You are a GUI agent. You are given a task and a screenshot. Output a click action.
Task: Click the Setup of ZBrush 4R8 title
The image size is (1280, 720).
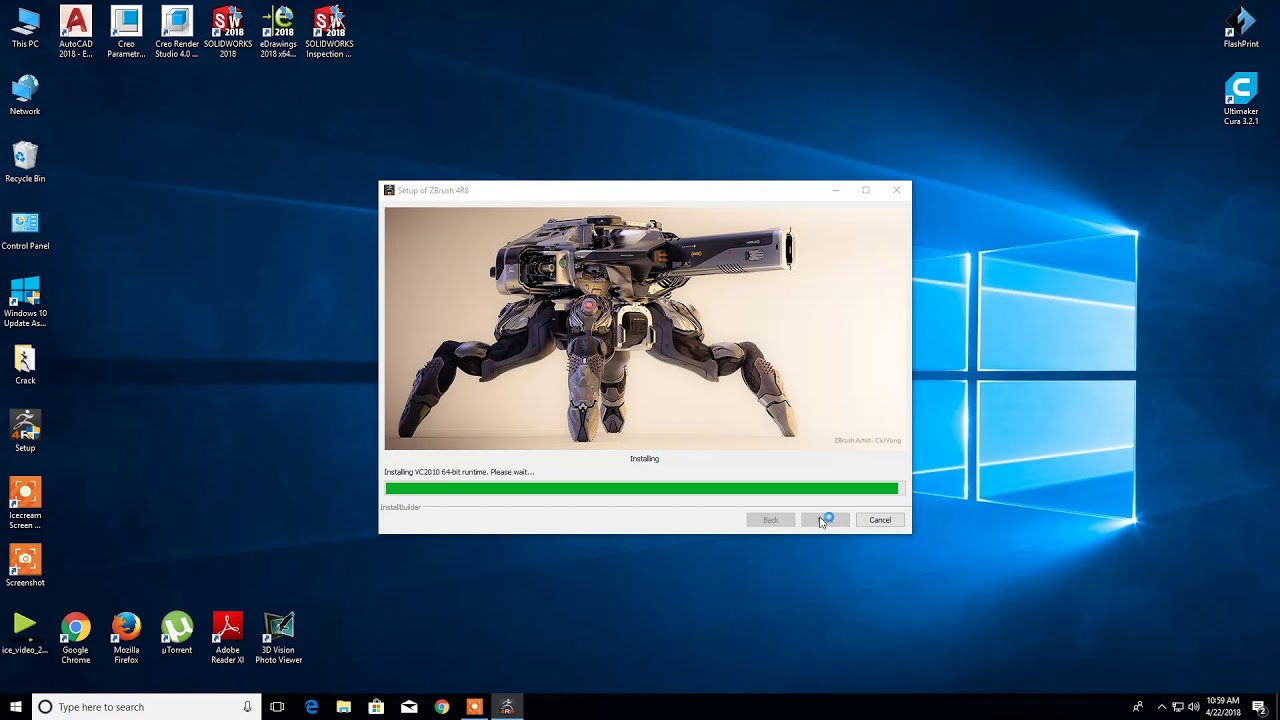click(433, 190)
